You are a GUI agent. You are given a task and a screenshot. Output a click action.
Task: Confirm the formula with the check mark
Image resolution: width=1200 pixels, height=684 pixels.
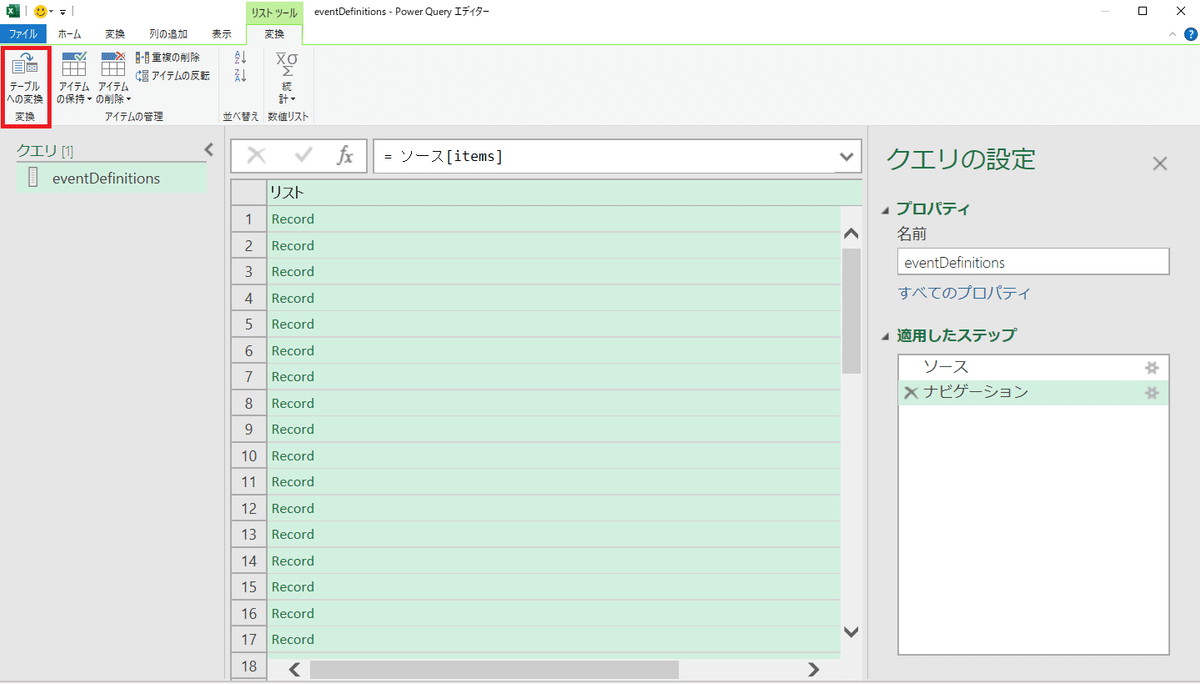click(x=304, y=156)
